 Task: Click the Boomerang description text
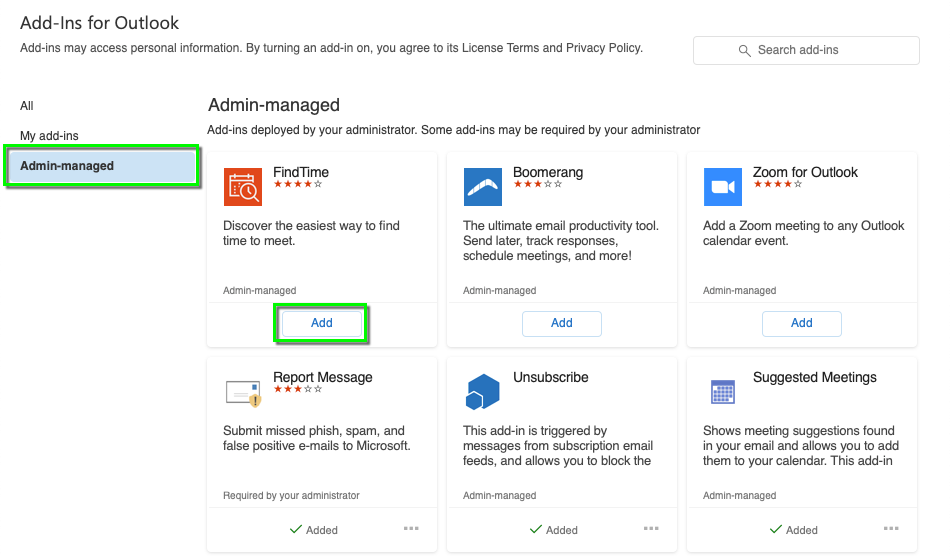point(561,241)
